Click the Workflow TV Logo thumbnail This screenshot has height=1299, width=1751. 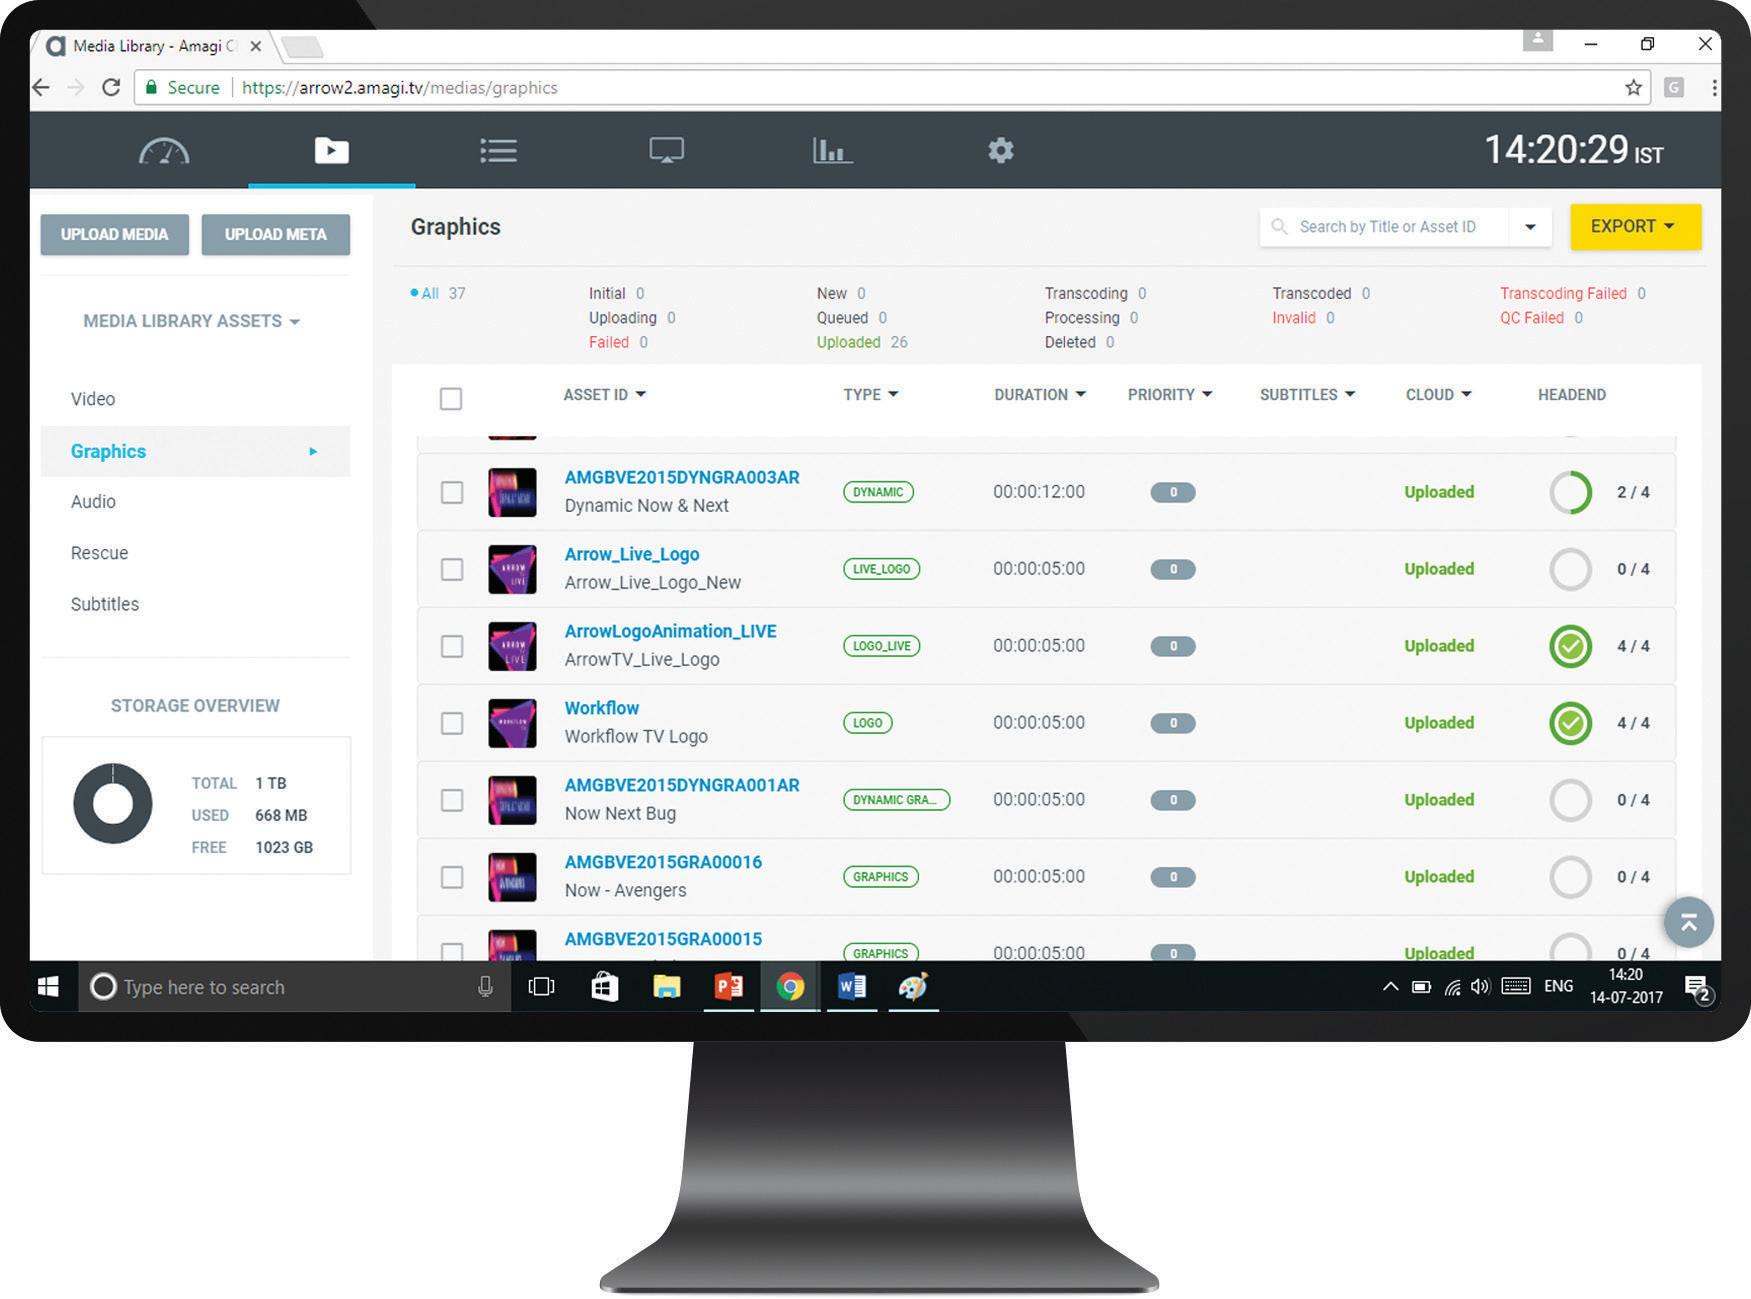pyautogui.click(x=512, y=723)
